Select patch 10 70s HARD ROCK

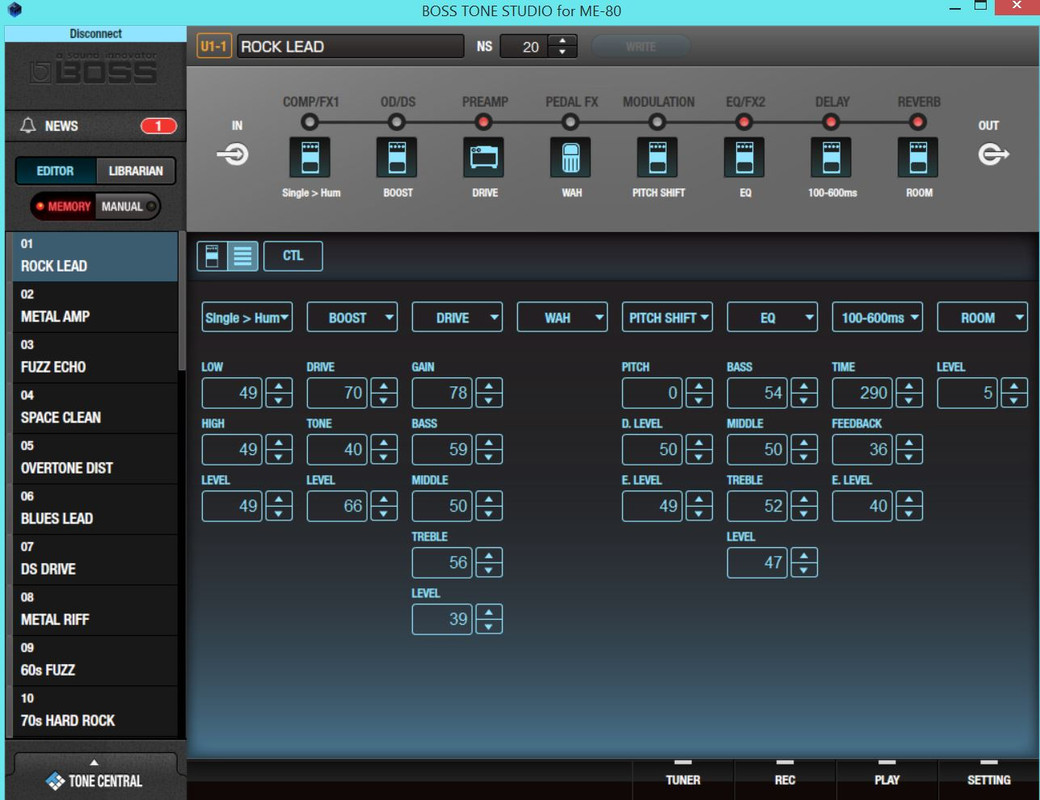(95, 711)
